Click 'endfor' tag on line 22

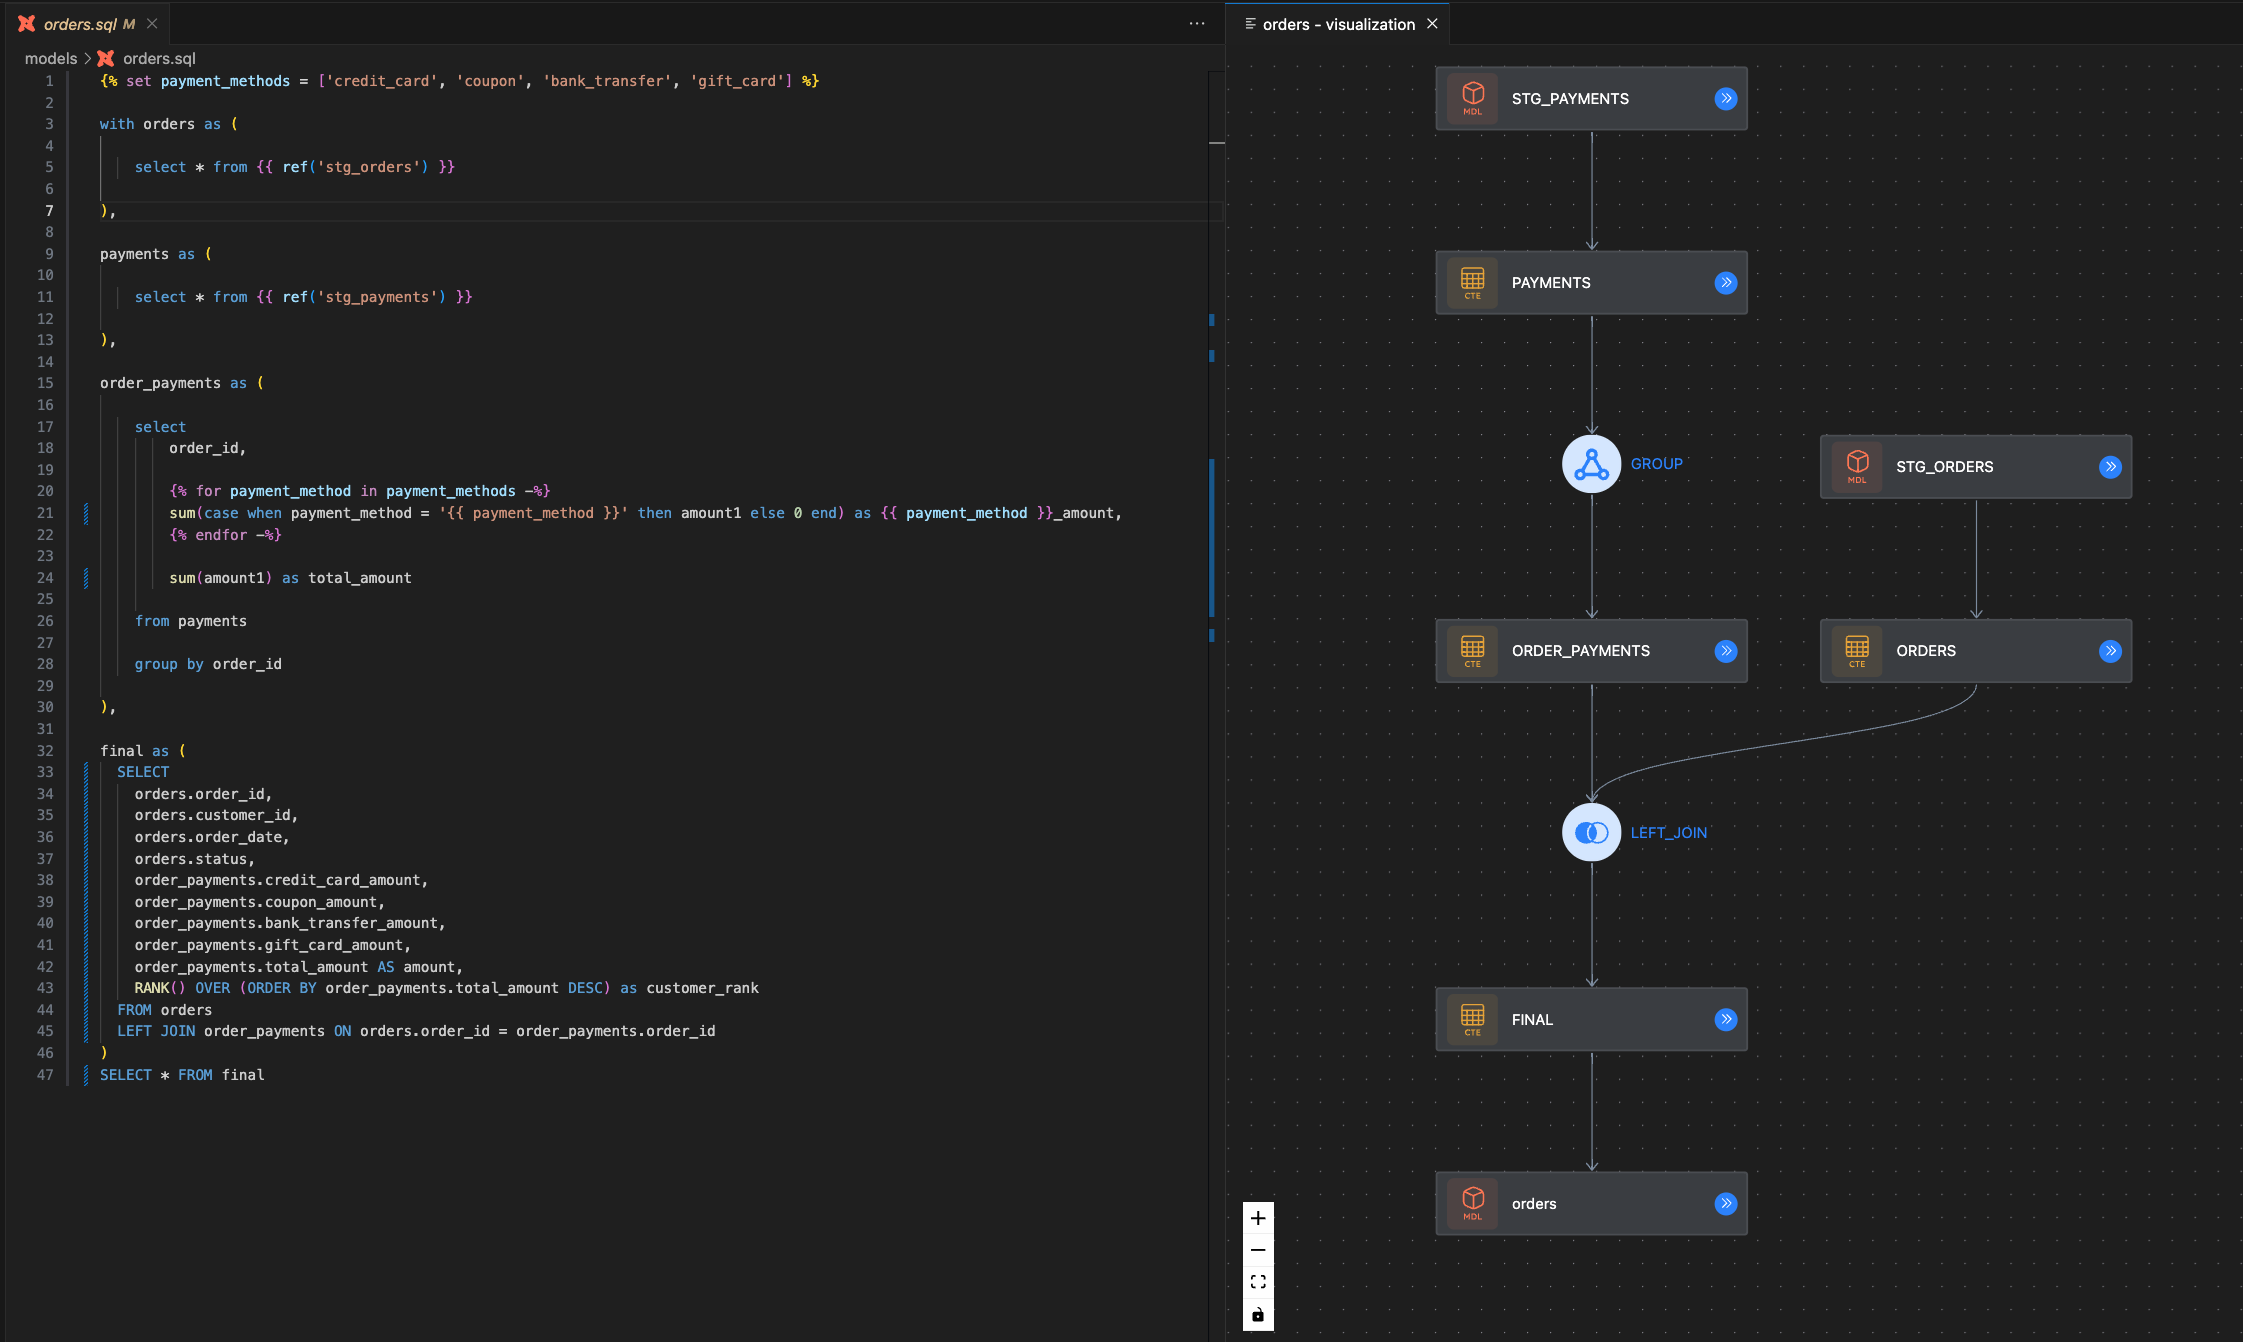[x=221, y=535]
